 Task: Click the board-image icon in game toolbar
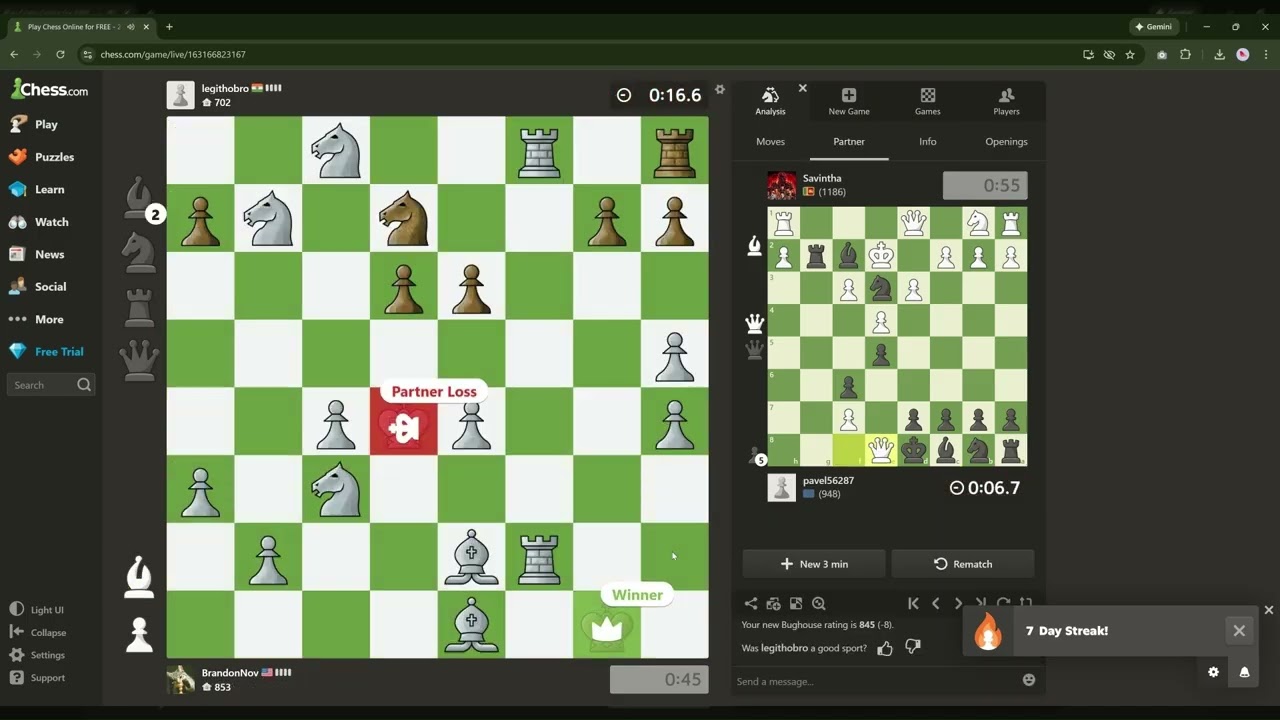[796, 603]
